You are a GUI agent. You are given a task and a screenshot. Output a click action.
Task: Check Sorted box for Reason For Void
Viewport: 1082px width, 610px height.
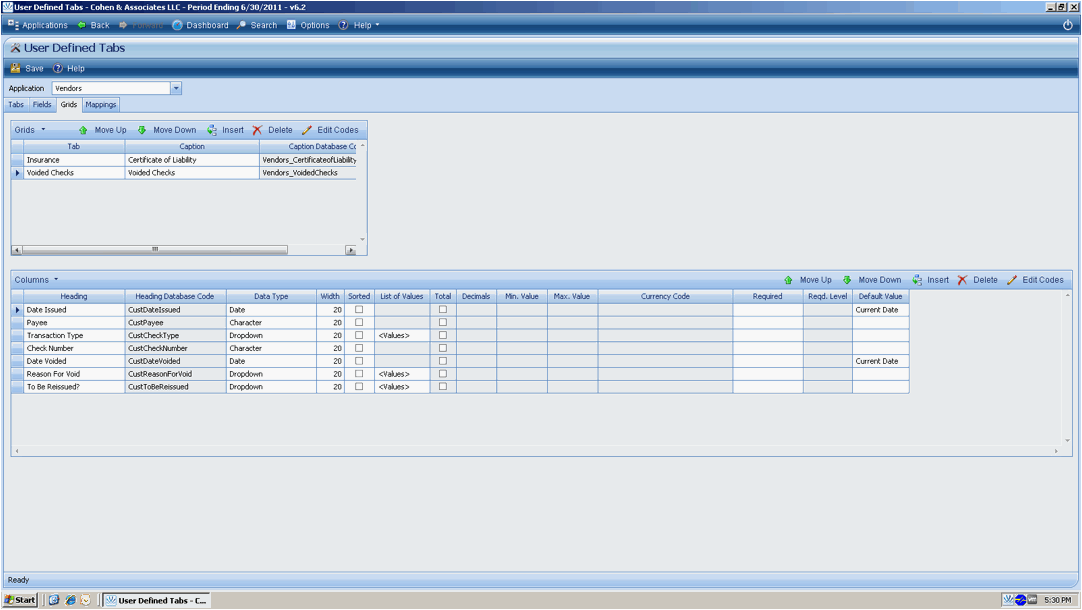click(359, 374)
